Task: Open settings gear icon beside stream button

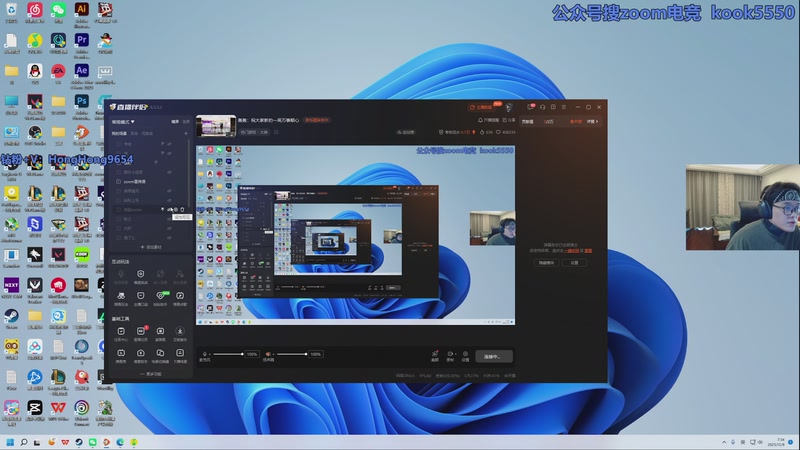Action: [466, 354]
